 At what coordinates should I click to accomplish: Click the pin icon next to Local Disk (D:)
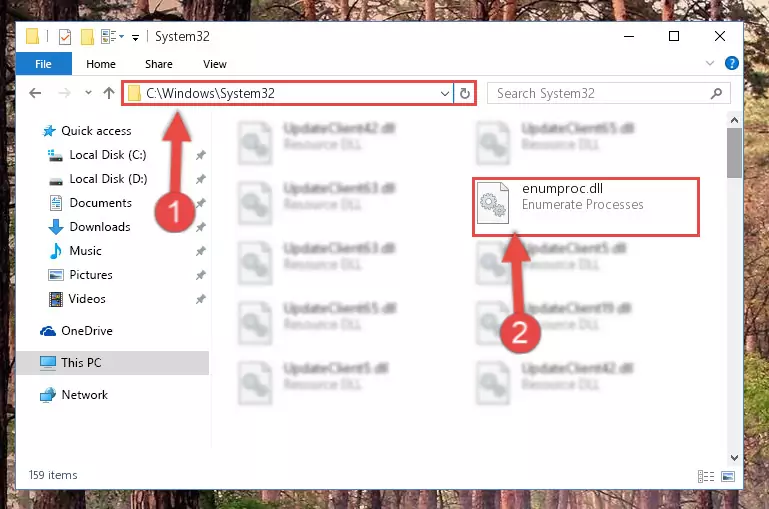200,179
